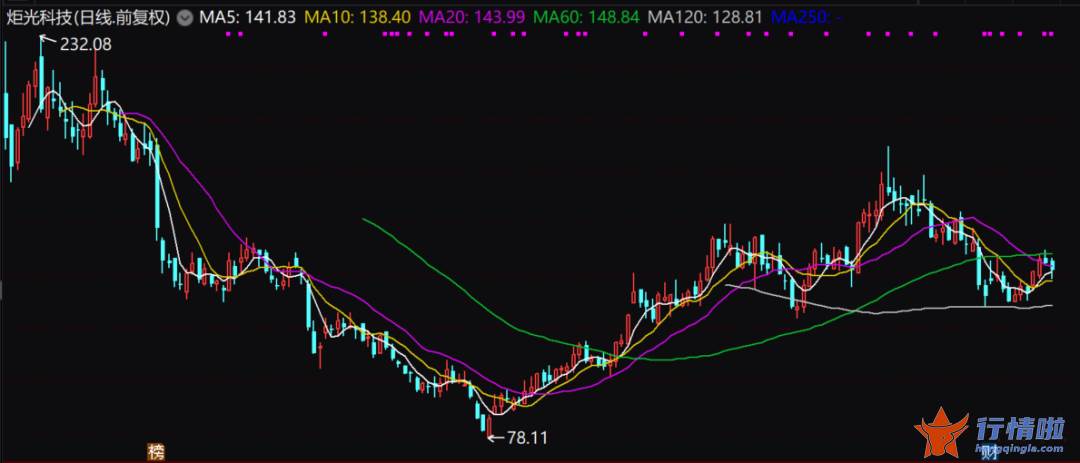Image resolution: width=1080 pixels, height=463 pixels.
Task: Open the dropdown arrow beside 炬光科技 title
Action: tap(185, 17)
